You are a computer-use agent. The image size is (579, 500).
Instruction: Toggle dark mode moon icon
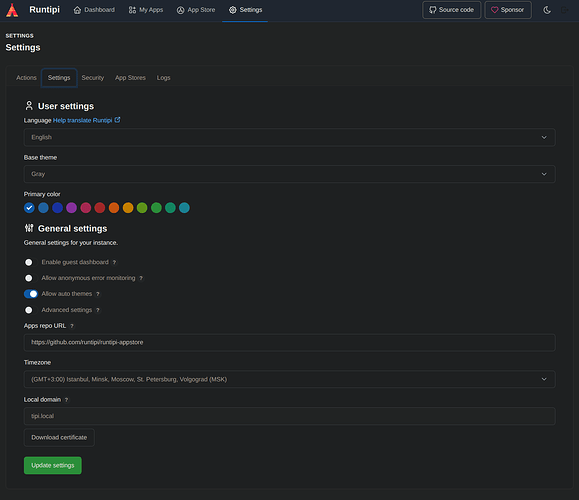pos(547,10)
